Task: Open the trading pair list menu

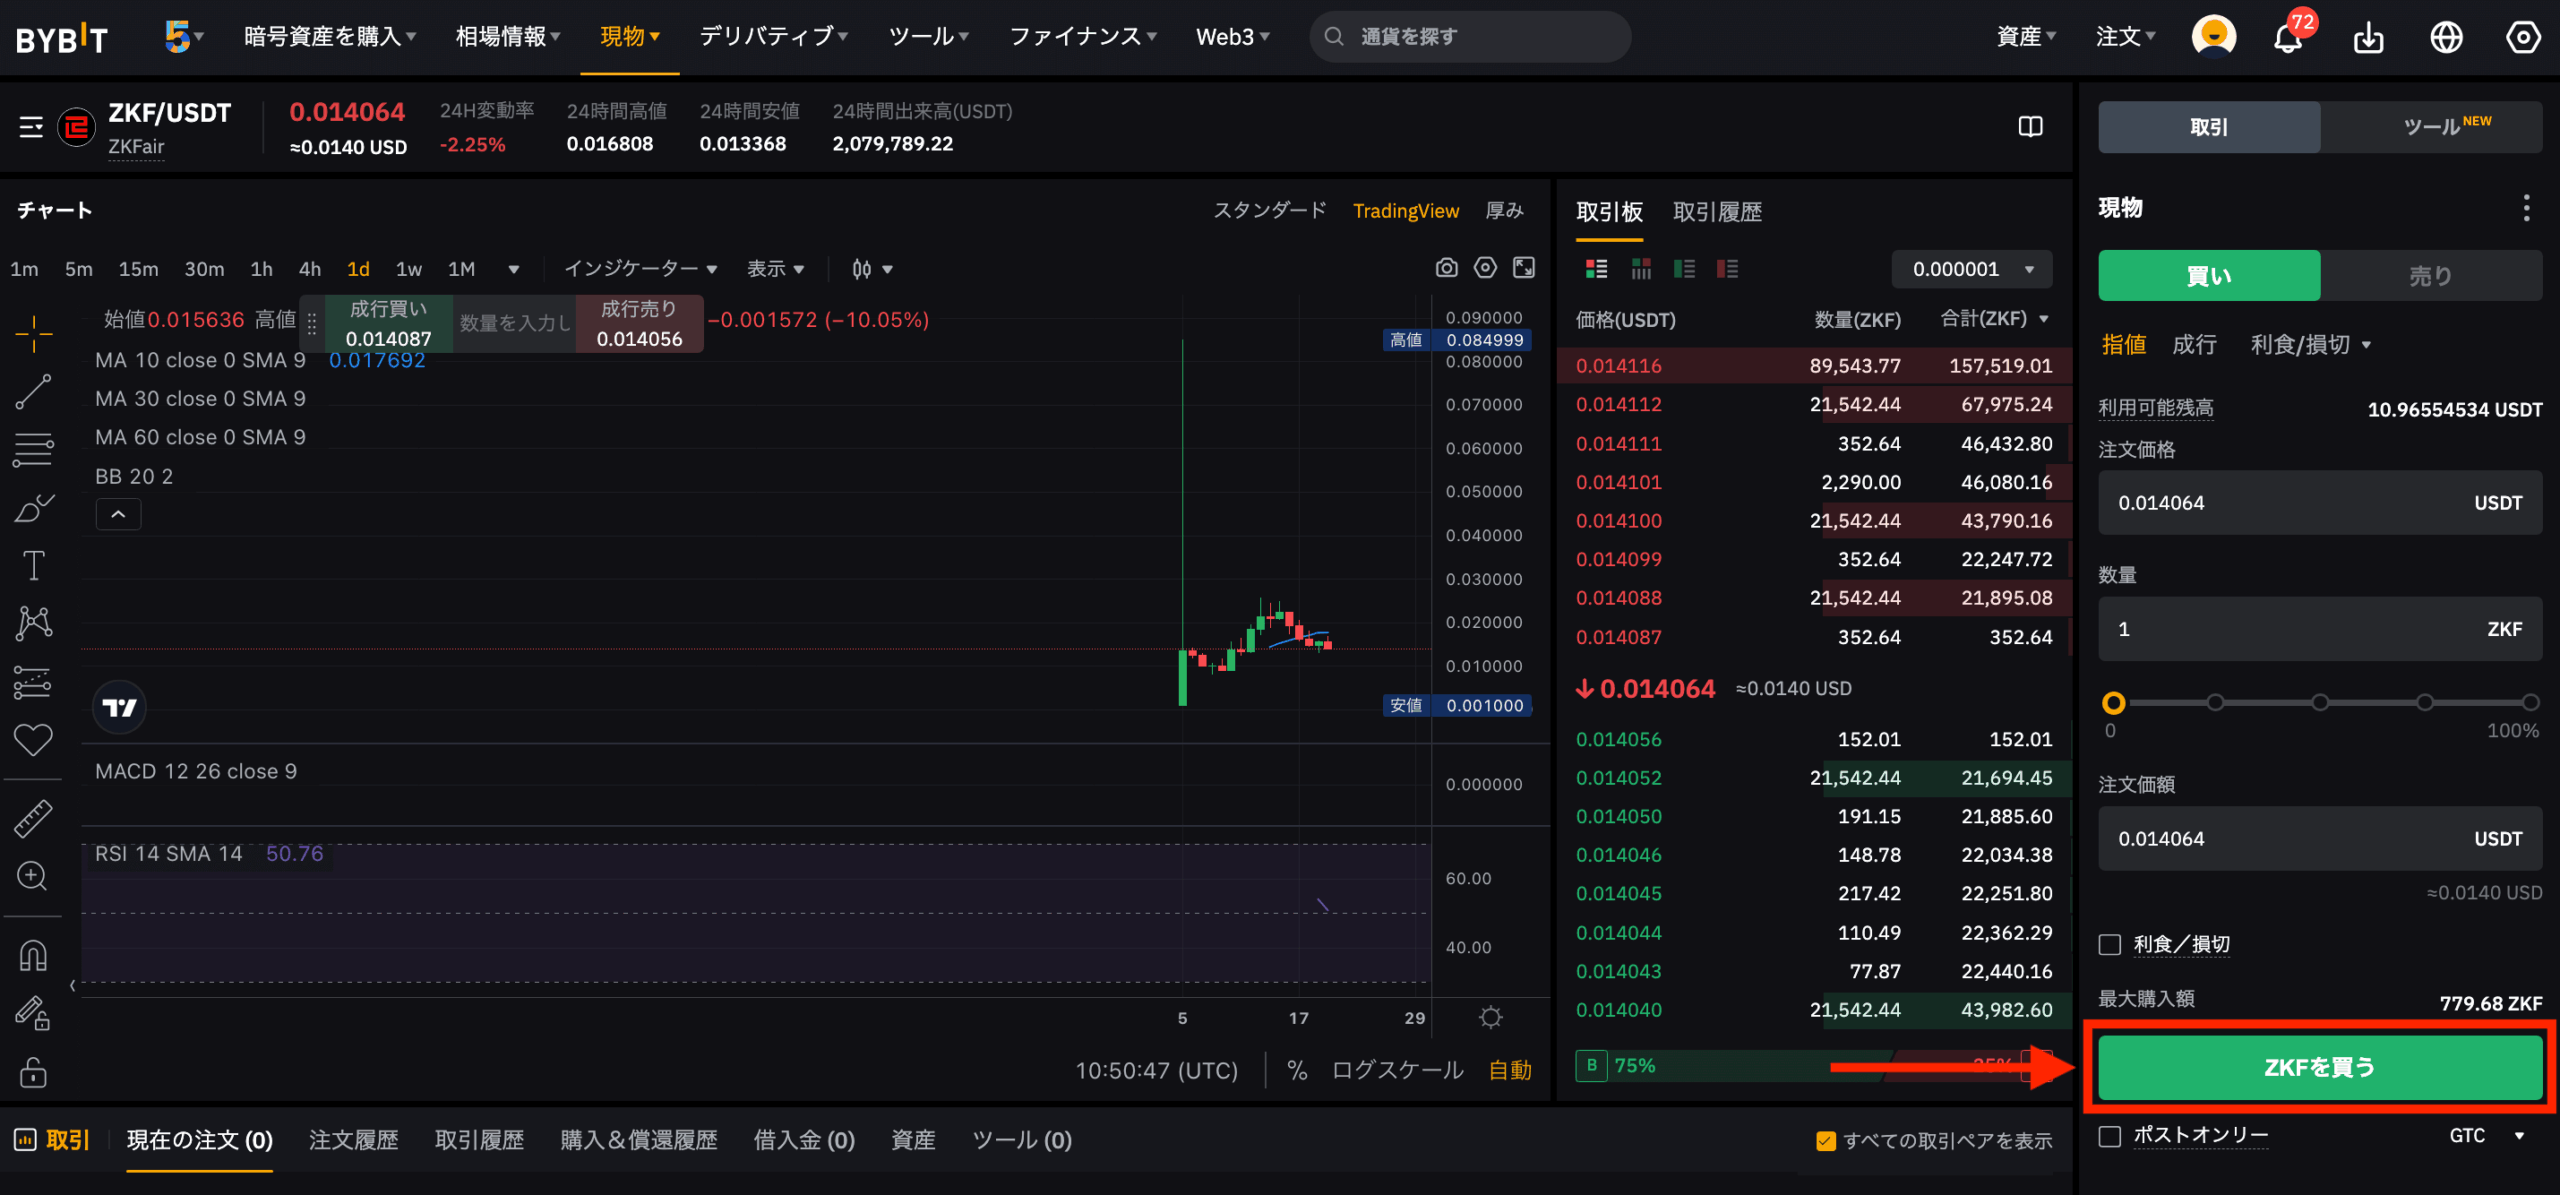Action: [31, 127]
